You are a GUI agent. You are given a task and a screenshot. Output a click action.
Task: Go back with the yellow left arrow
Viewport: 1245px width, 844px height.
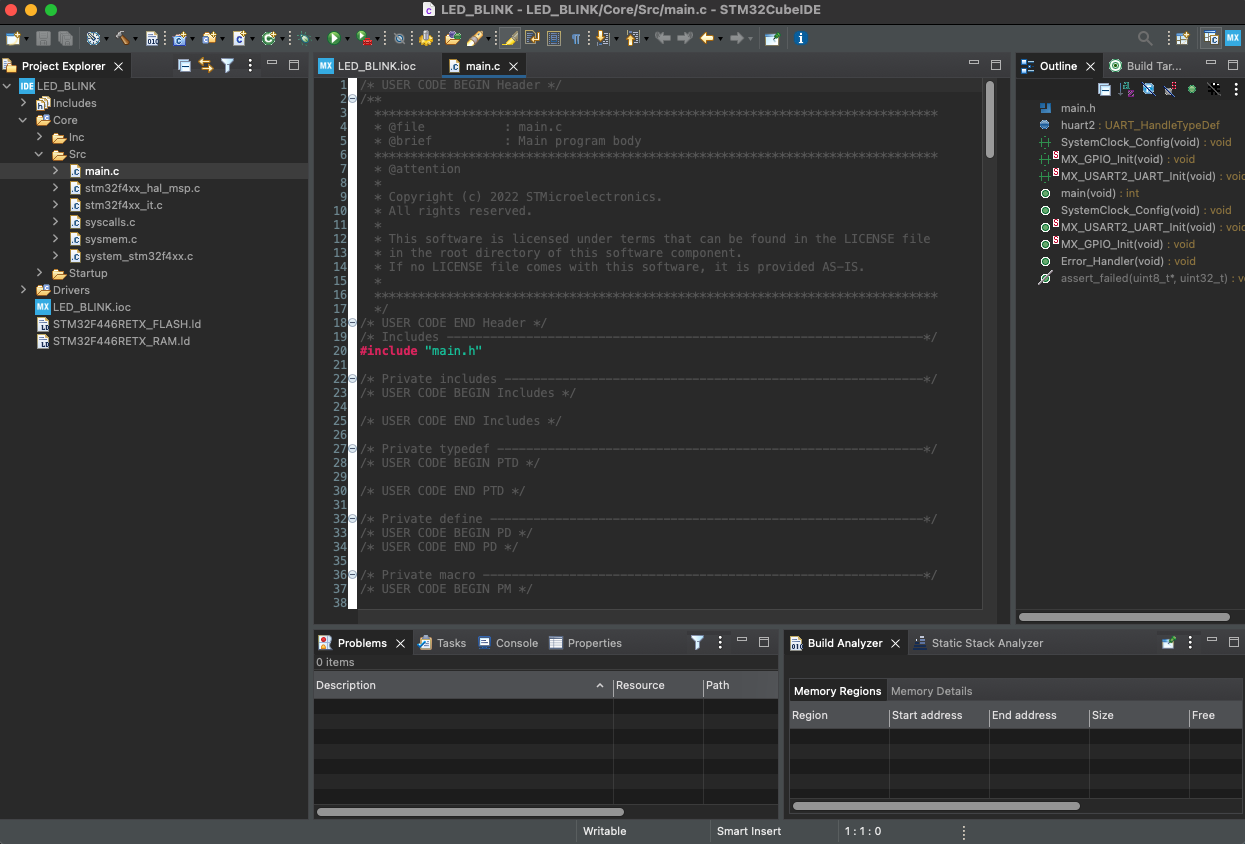pyautogui.click(x=707, y=38)
